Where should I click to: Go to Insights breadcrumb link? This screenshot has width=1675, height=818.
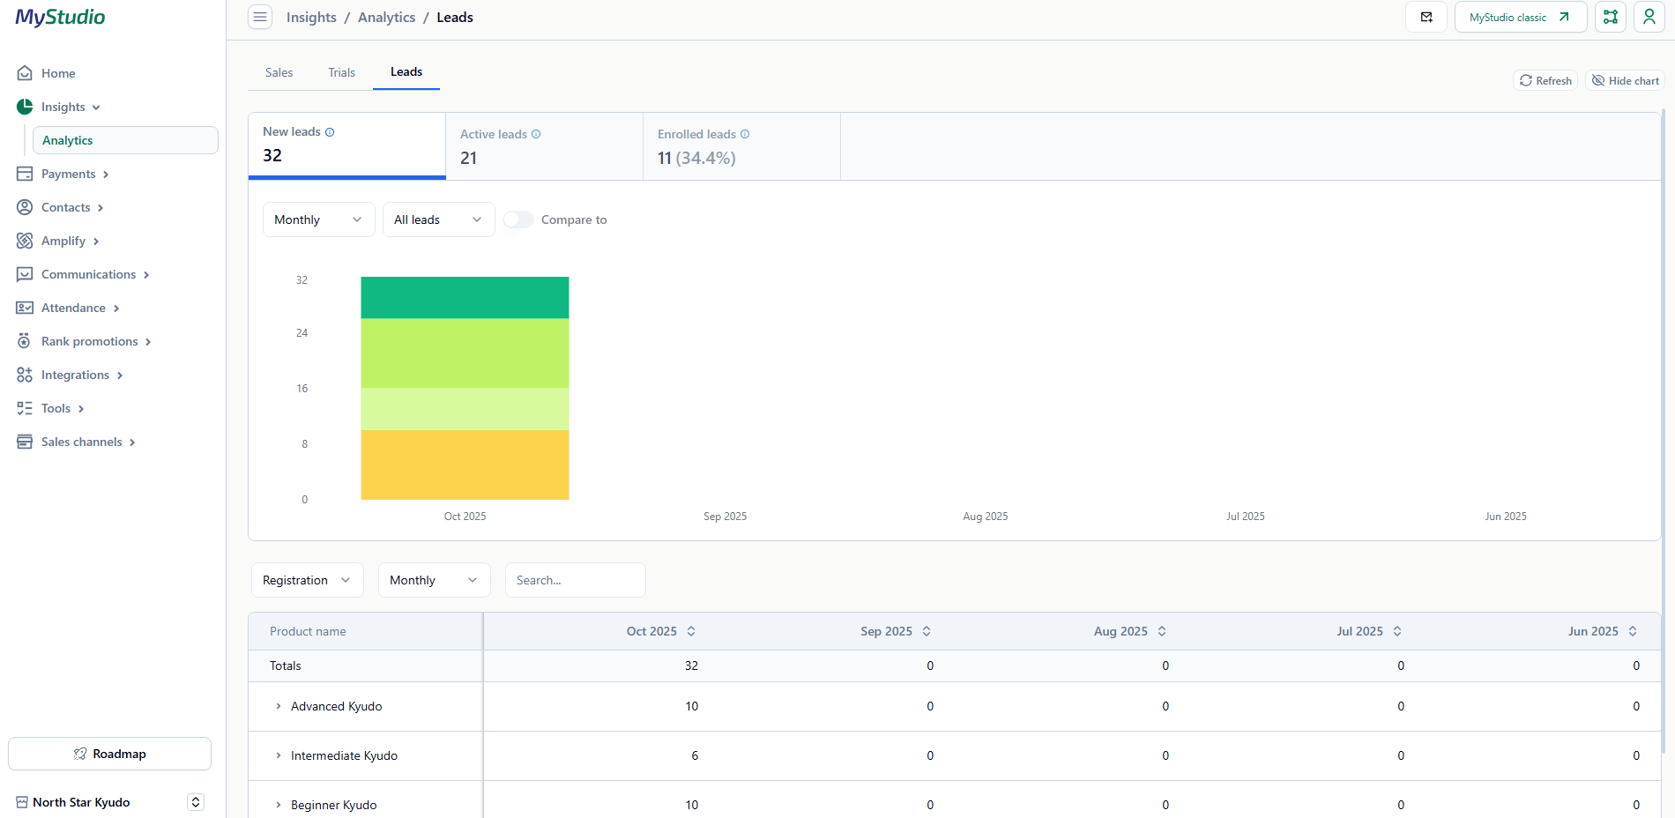(311, 17)
